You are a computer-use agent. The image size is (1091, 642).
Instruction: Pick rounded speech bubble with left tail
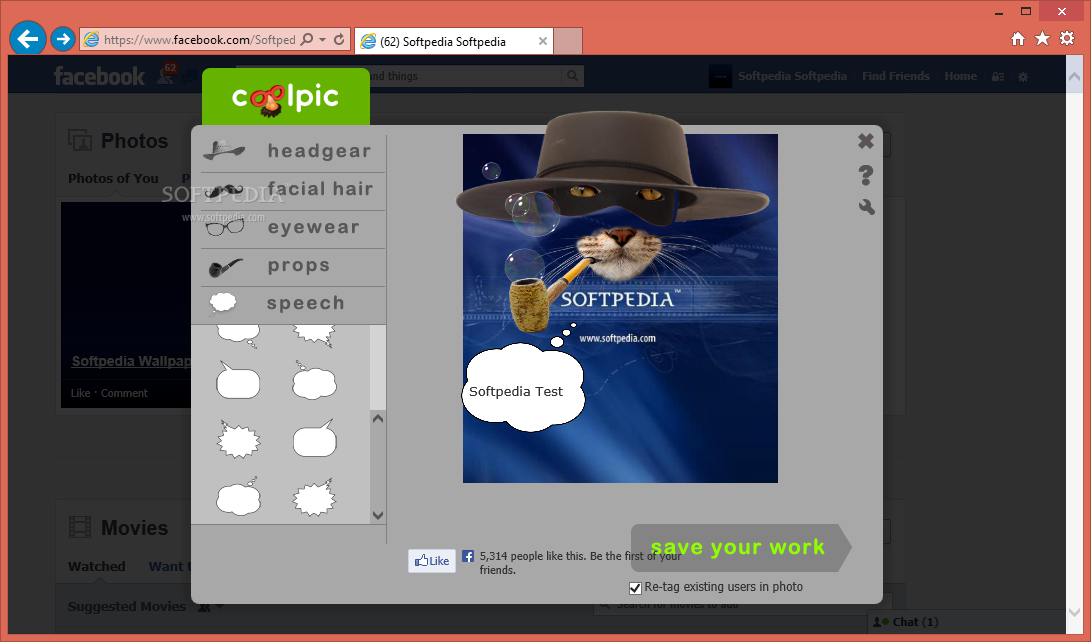(x=238, y=380)
